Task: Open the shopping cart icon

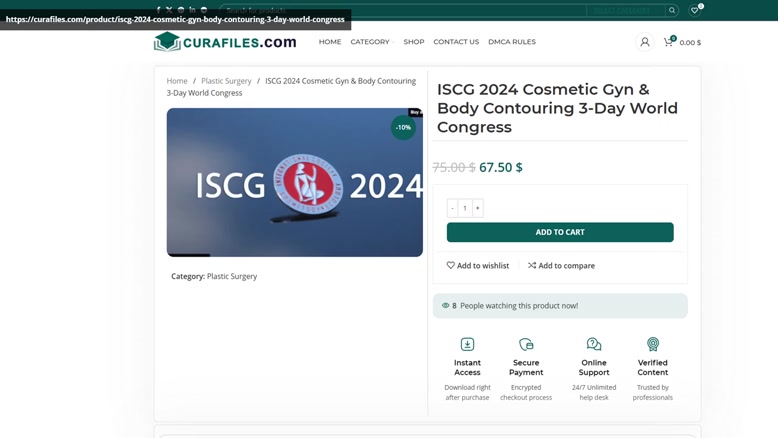Action: [x=668, y=42]
